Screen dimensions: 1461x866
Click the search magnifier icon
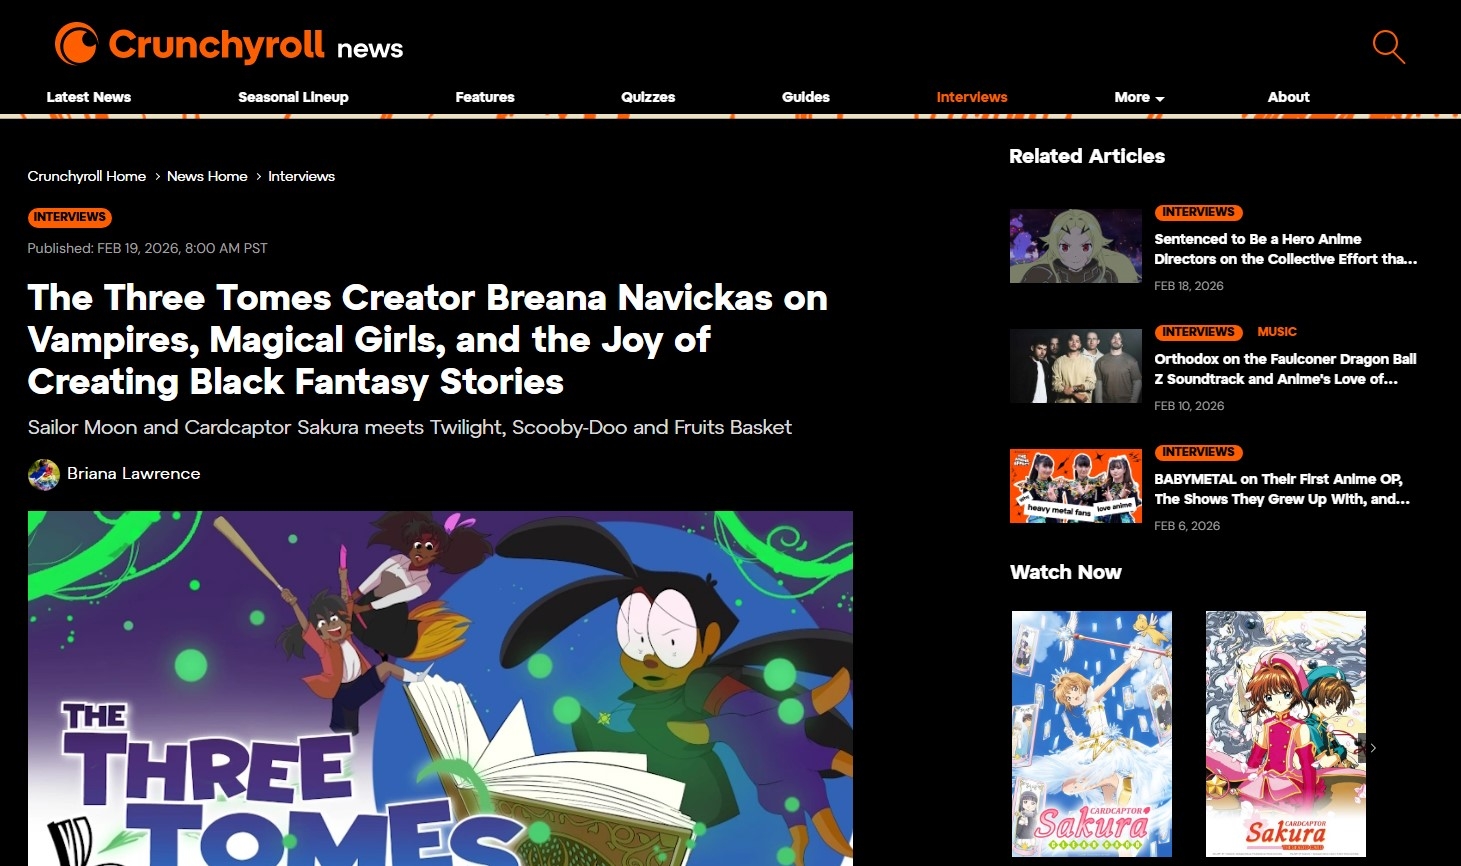(x=1389, y=46)
